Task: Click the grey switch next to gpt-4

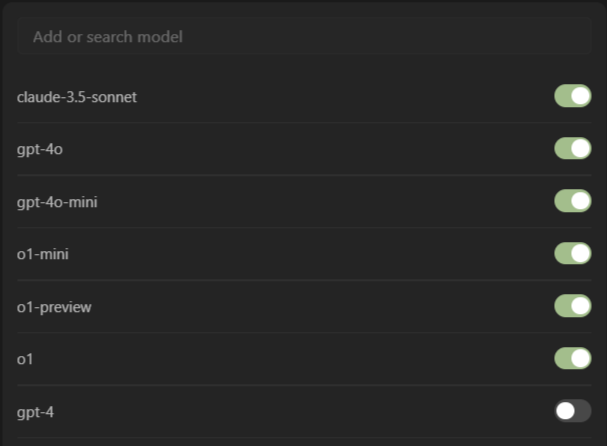Action: point(573,410)
